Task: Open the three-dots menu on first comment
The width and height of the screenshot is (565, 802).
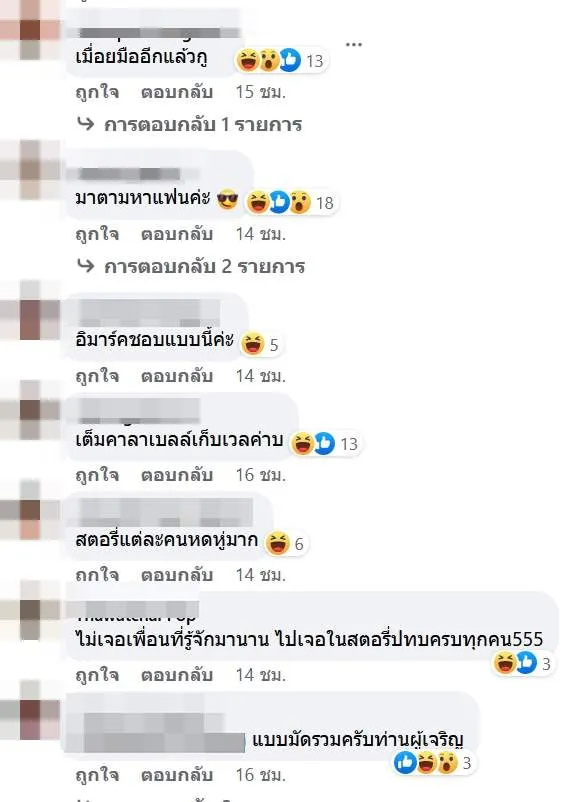Action: (x=354, y=44)
